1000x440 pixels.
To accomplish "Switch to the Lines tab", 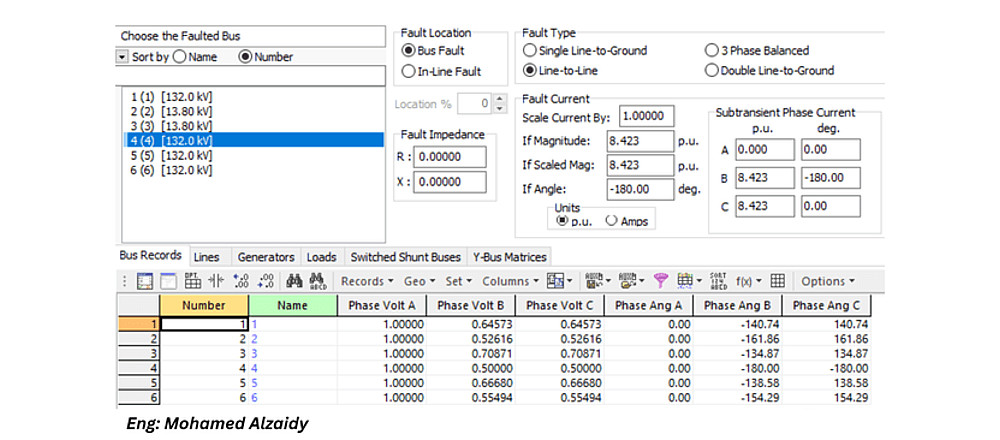I will [x=207, y=257].
